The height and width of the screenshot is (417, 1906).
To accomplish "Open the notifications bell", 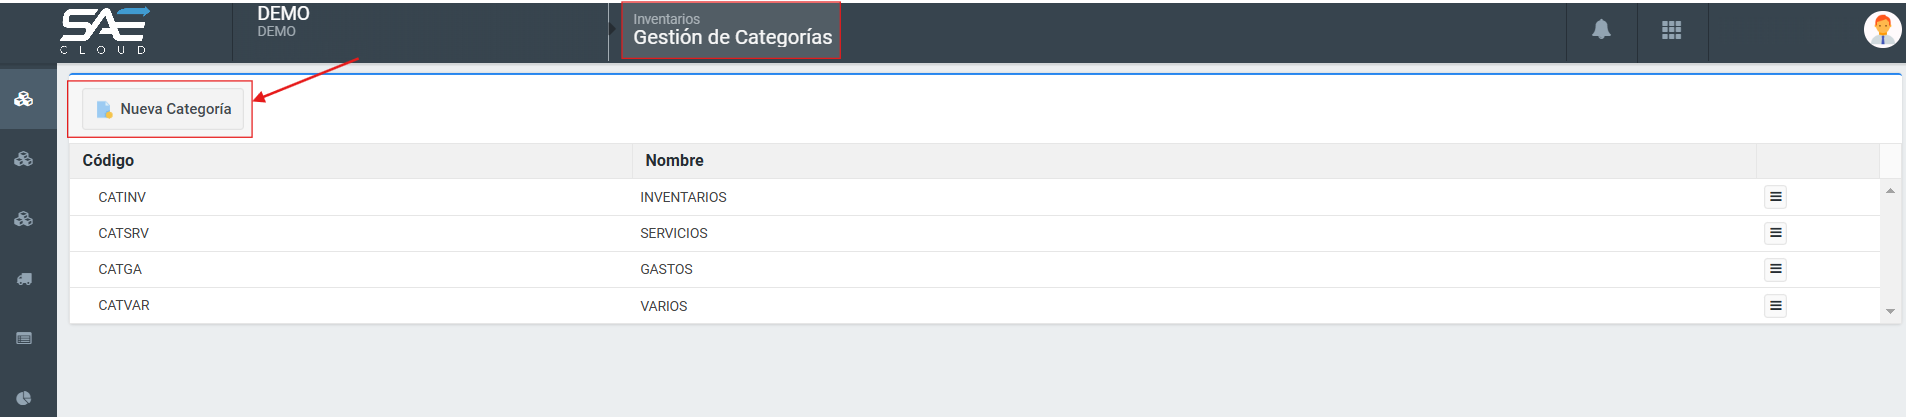I will pos(1601,30).
